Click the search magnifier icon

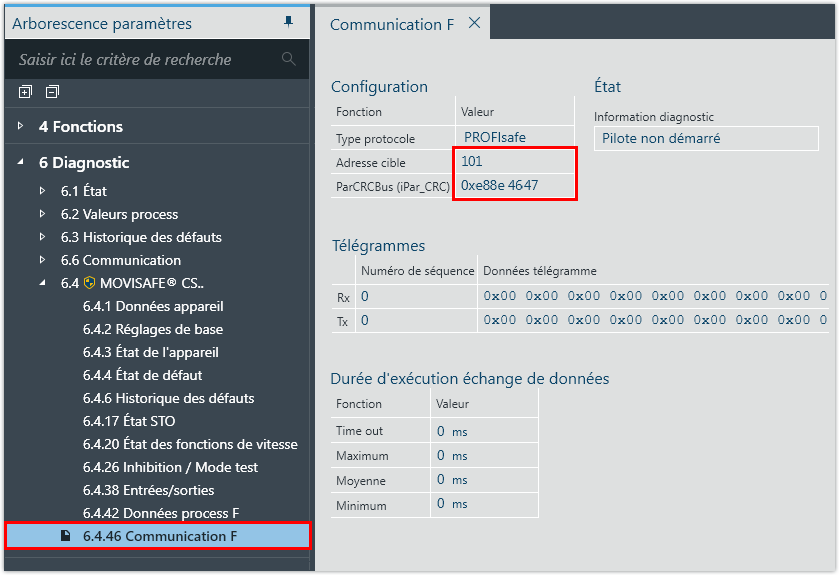tap(289, 60)
